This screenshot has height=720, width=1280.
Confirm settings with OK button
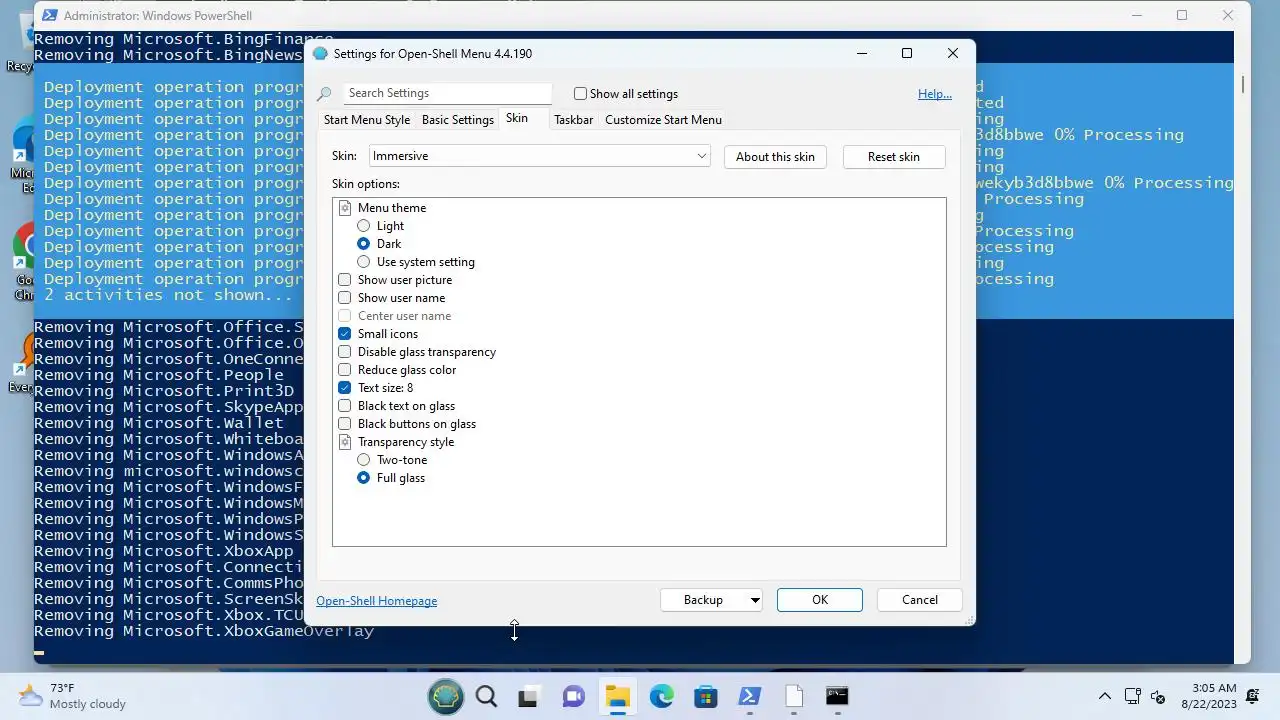tap(820, 600)
